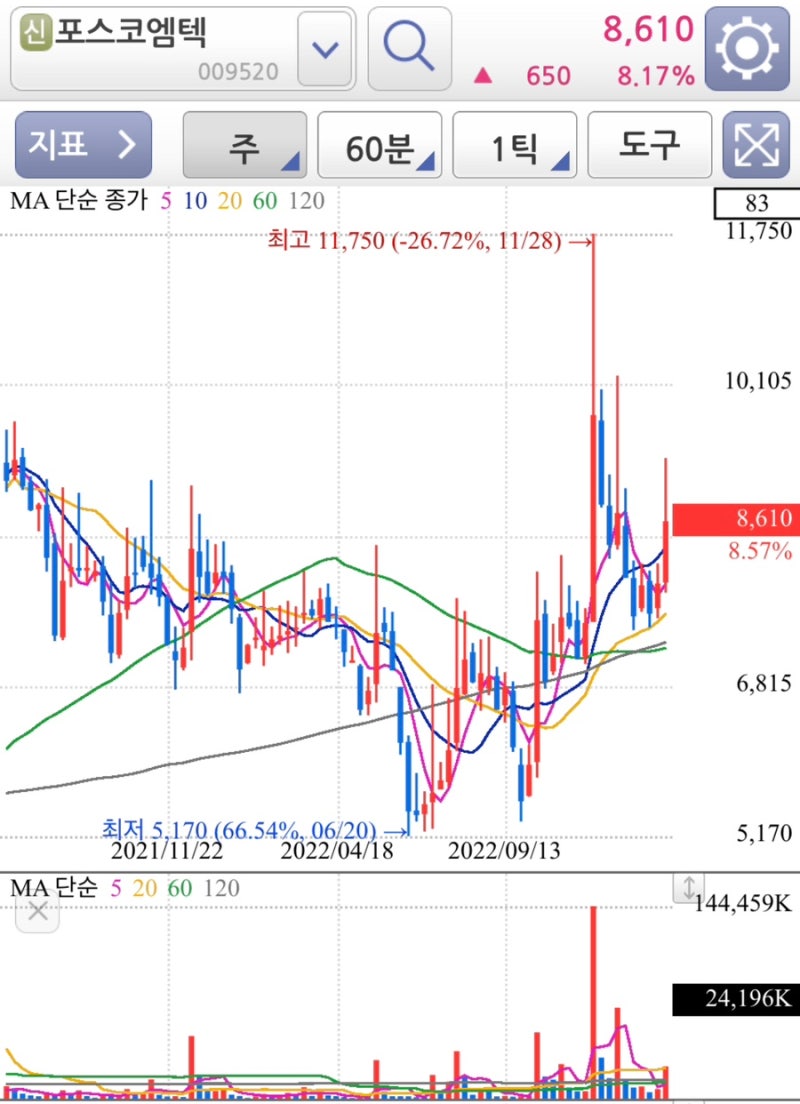800x1104 pixels.
Task: Click the tallest red volume bar
Action: pos(594,1004)
